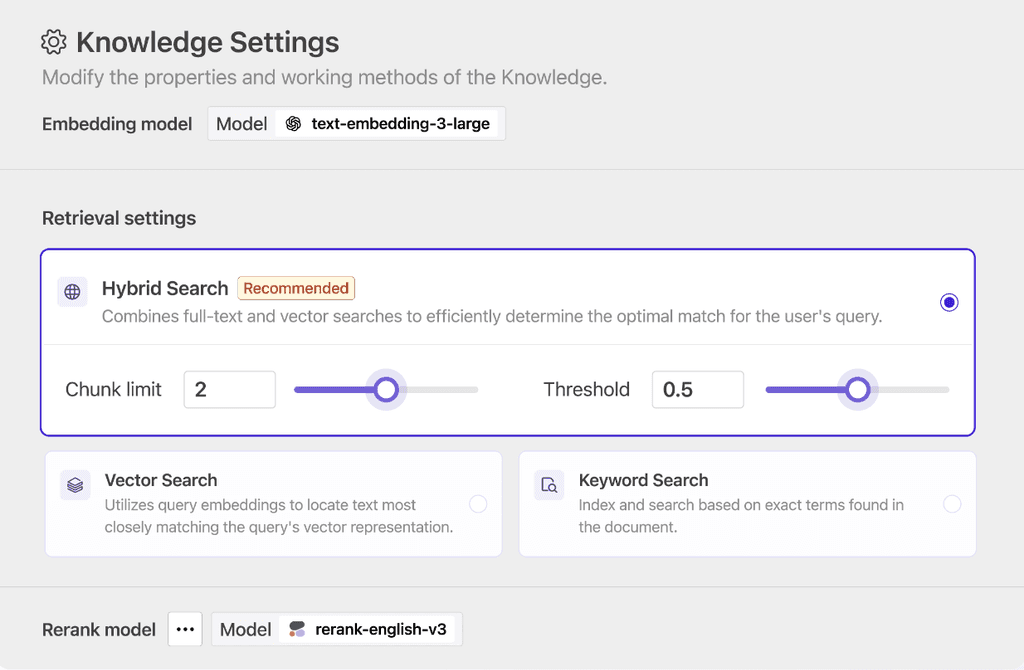Select the Hybrid Search radio button
1024x670 pixels.
point(949,302)
